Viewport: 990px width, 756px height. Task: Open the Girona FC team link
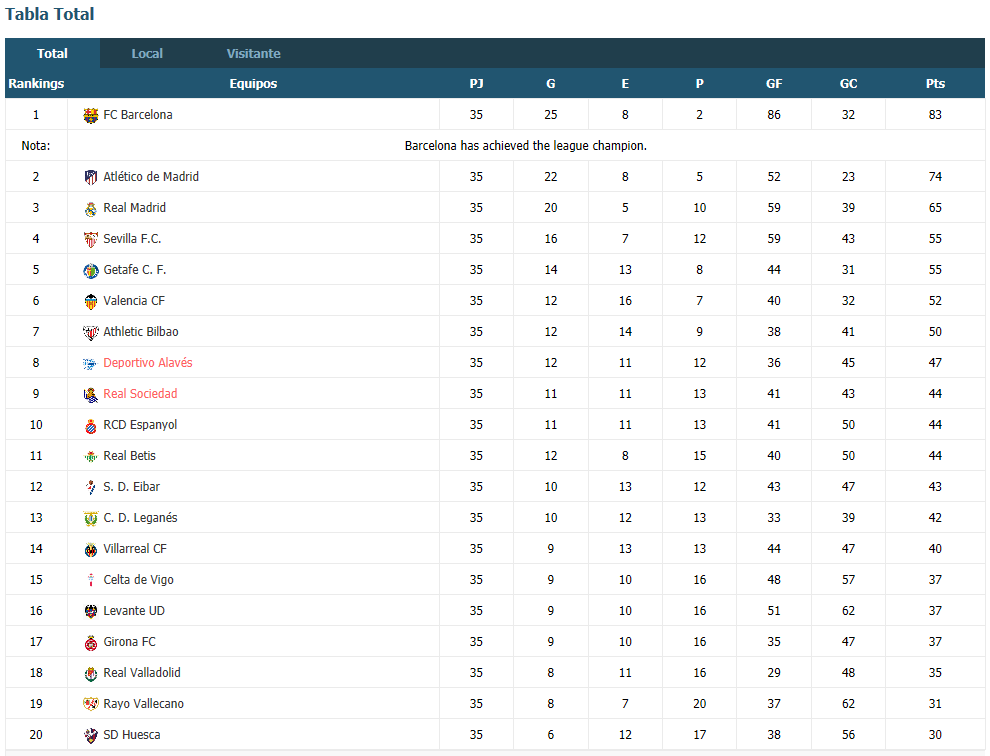129,641
